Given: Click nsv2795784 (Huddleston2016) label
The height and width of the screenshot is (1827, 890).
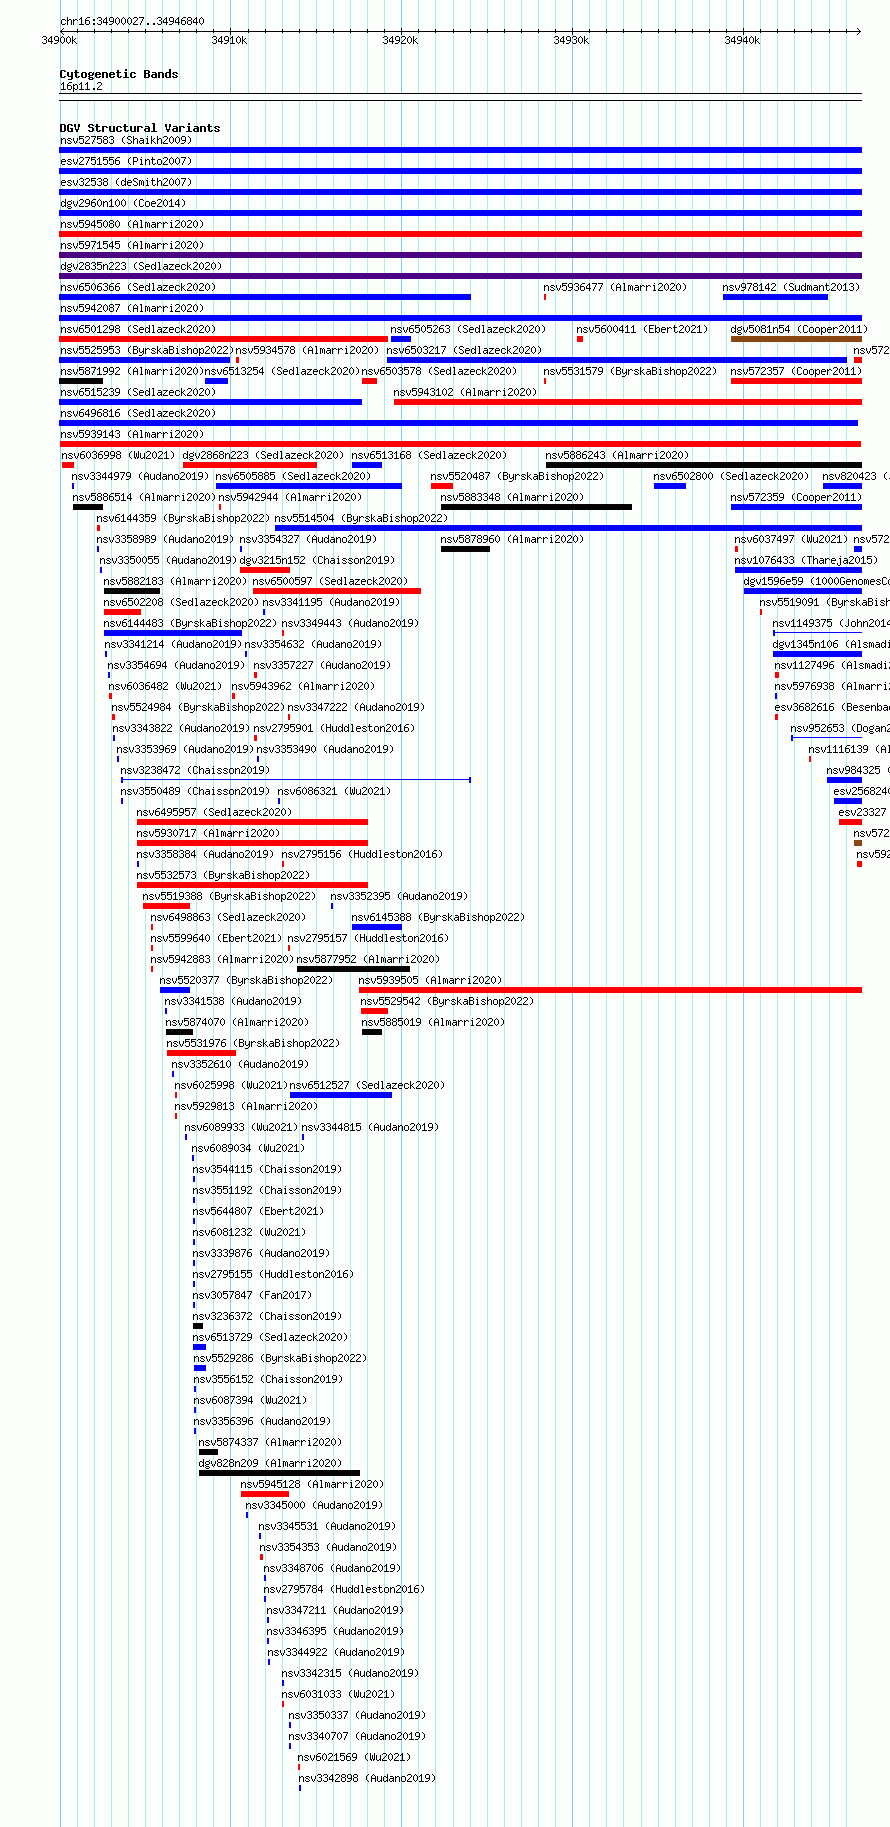Looking at the screenshot, I should pos(344,1589).
